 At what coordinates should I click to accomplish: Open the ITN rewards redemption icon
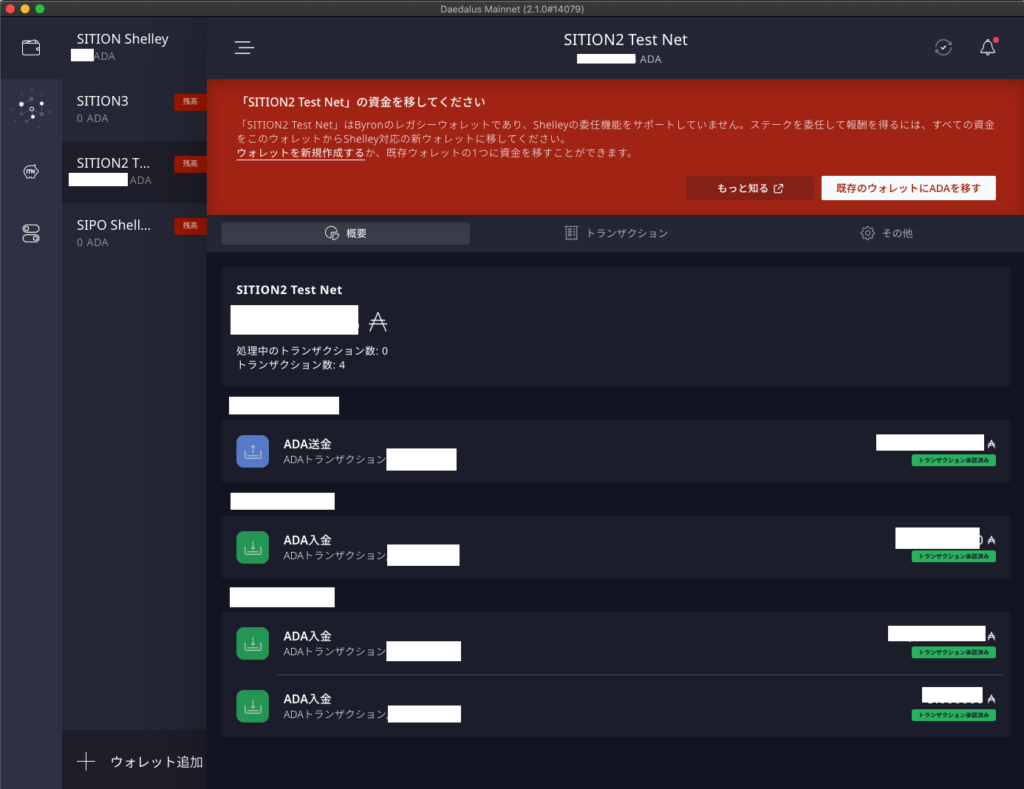click(x=31, y=171)
